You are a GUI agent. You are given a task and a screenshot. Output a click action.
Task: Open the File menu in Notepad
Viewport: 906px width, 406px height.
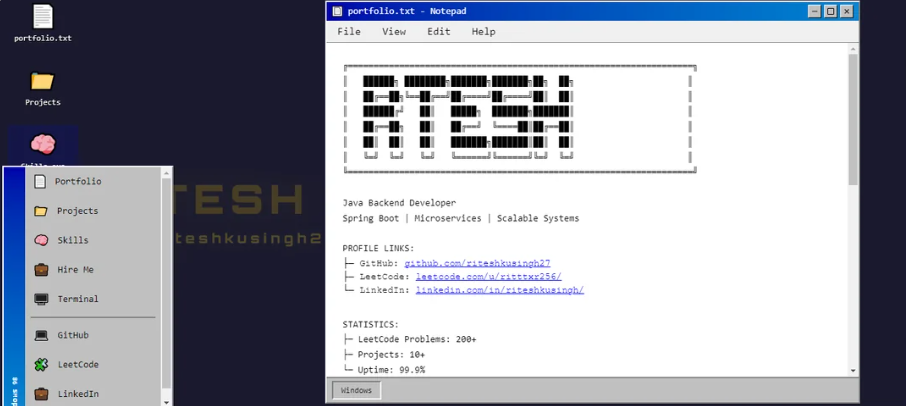(349, 32)
